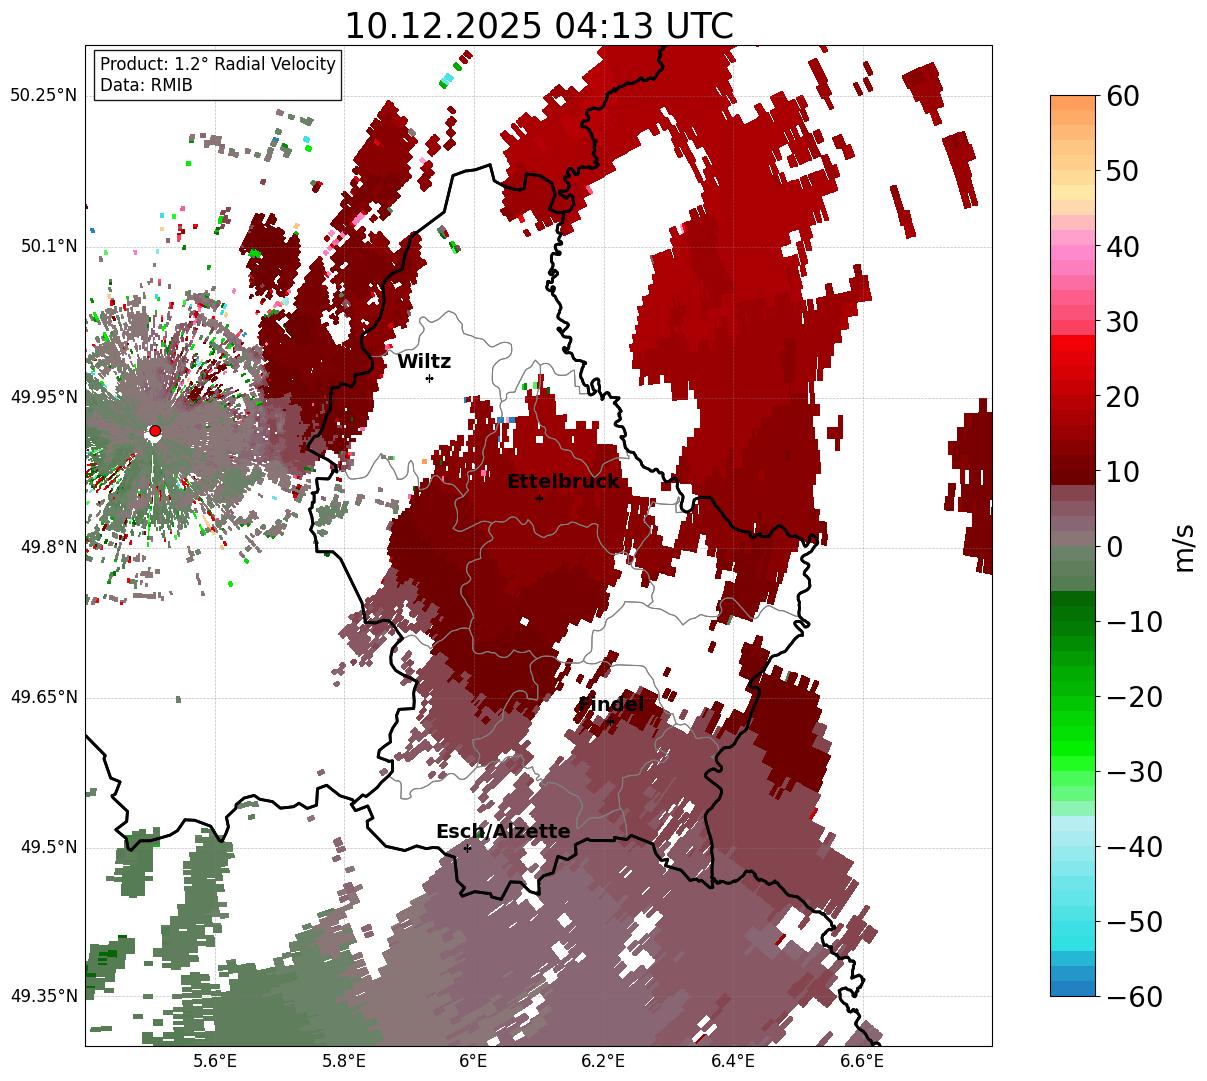Click the 49.65°N latitude tick label
This screenshot has width=1207, height=1081.
(43, 697)
